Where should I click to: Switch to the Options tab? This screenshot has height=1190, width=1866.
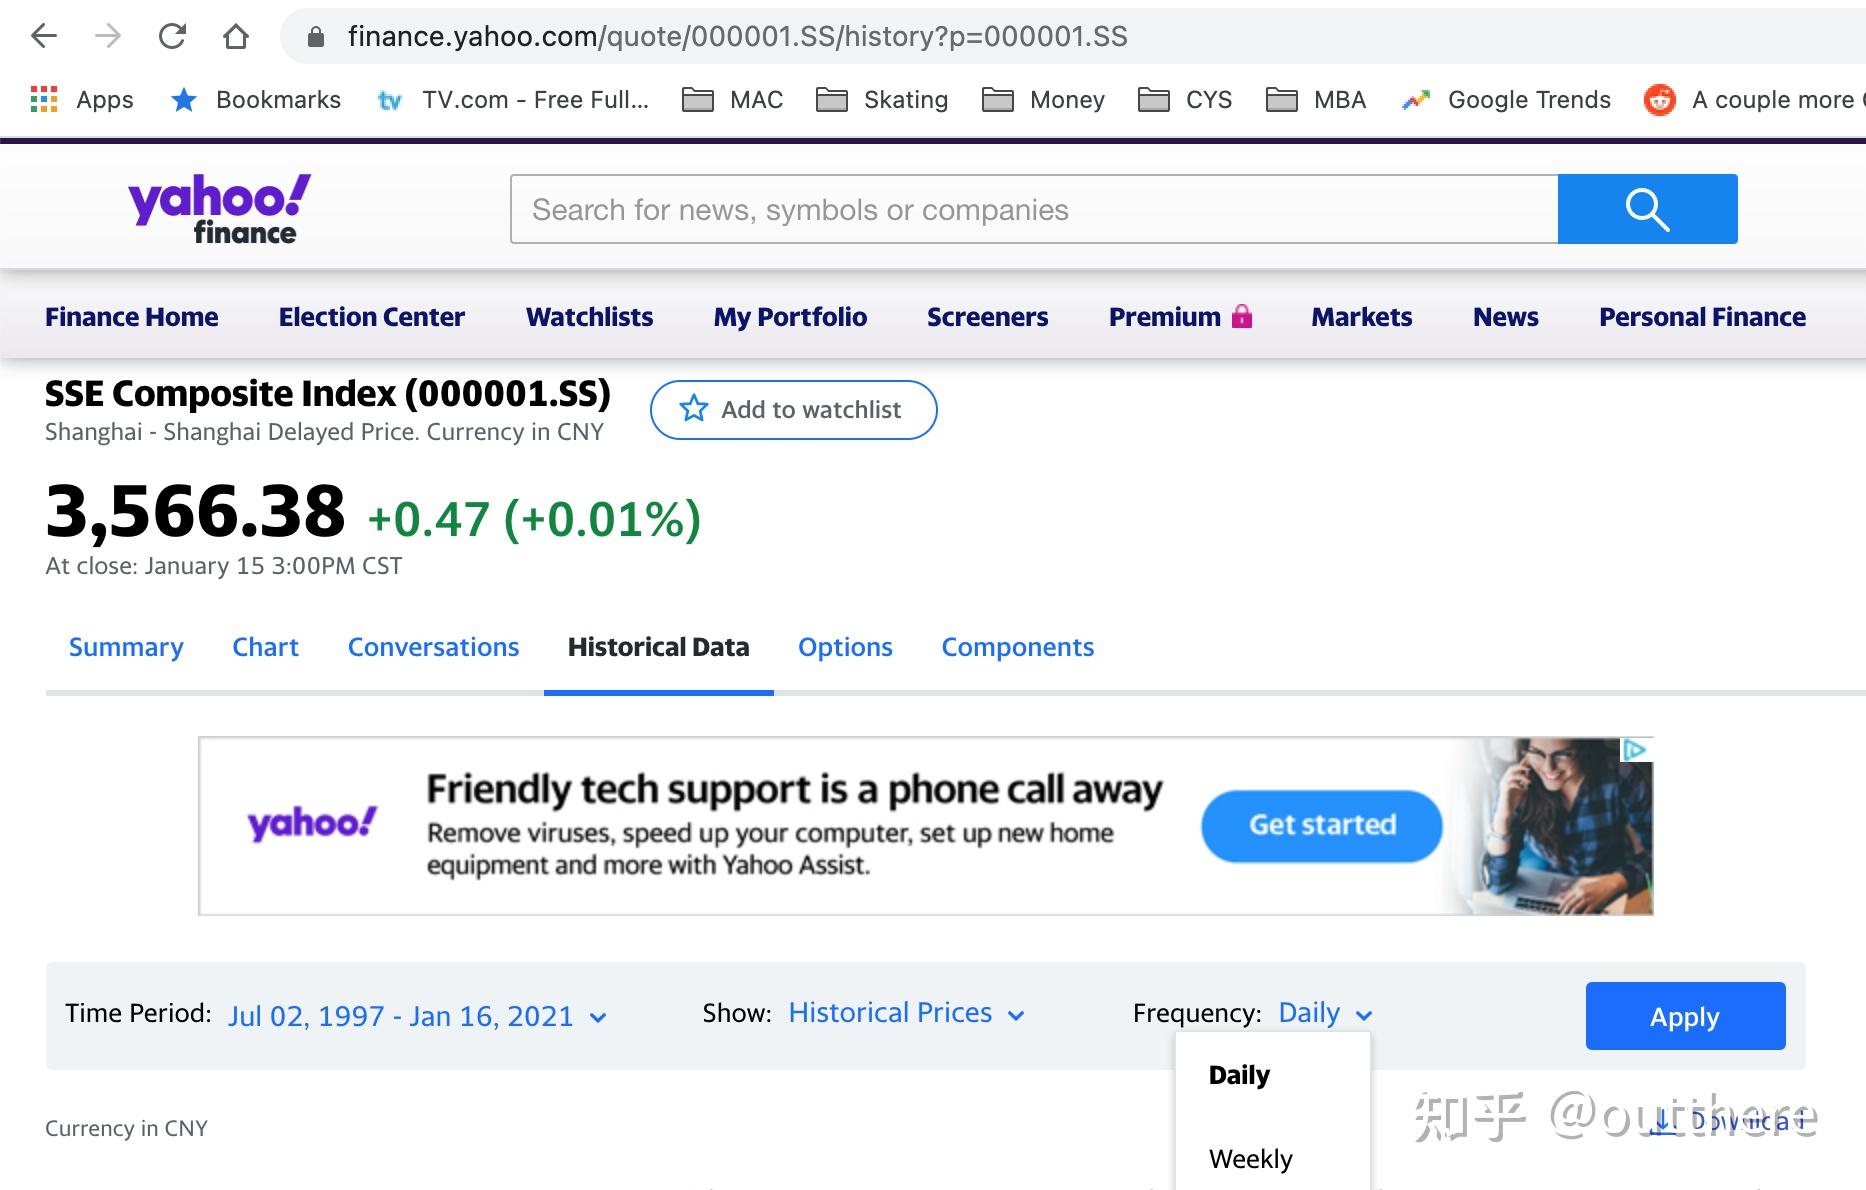click(845, 647)
